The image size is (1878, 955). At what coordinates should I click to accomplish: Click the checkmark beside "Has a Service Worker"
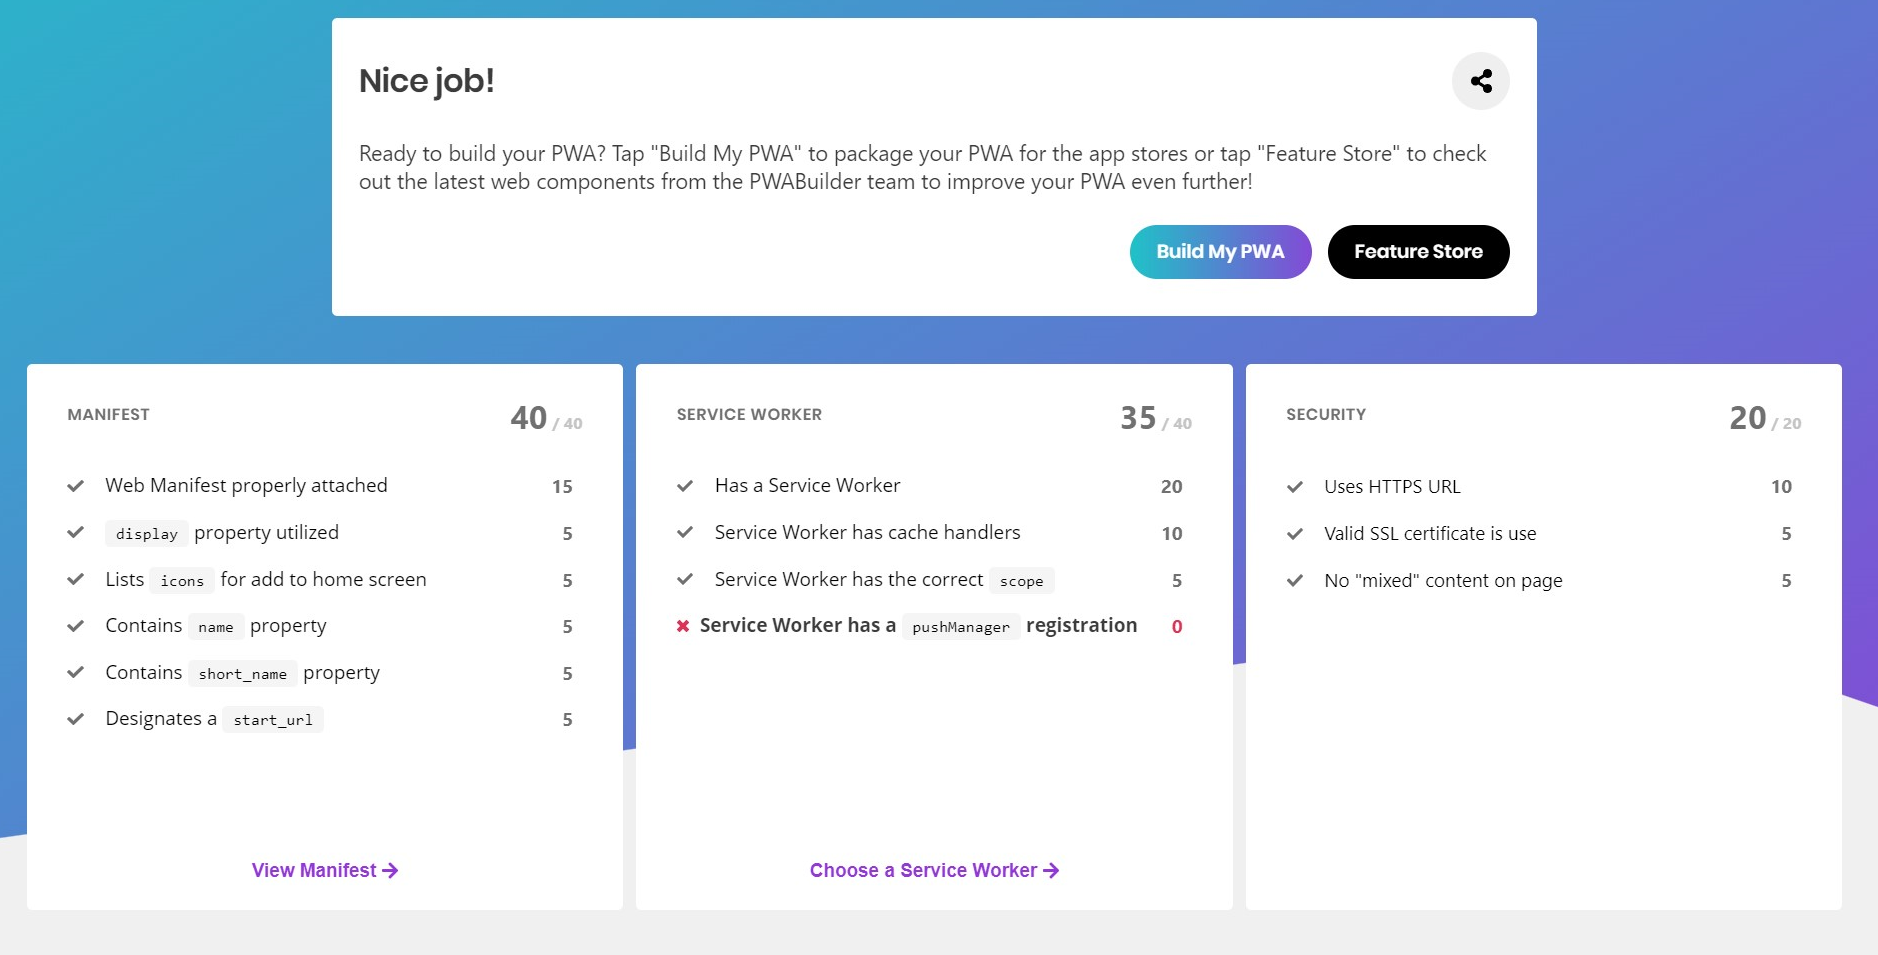coord(685,486)
